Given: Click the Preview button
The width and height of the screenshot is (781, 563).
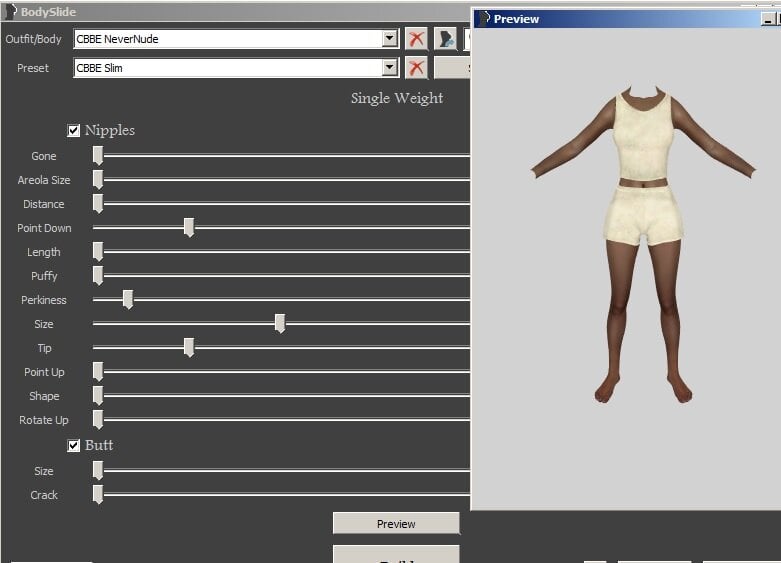Looking at the screenshot, I should (396, 524).
